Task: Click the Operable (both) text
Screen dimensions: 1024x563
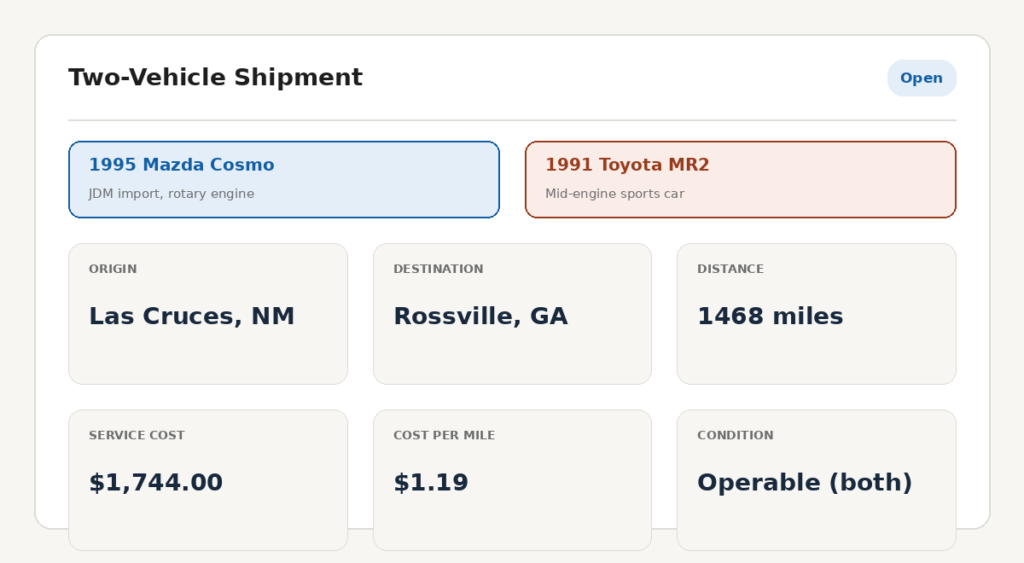Action: coord(805,483)
